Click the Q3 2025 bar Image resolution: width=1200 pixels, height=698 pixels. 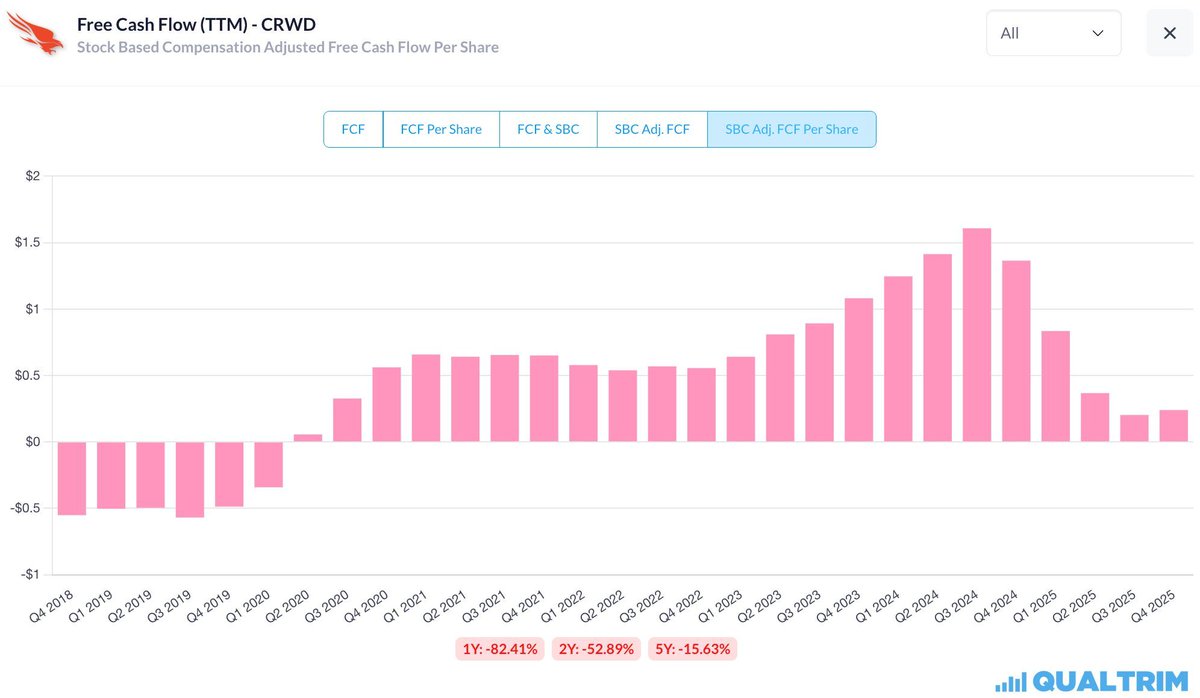pyautogui.click(x=1134, y=428)
